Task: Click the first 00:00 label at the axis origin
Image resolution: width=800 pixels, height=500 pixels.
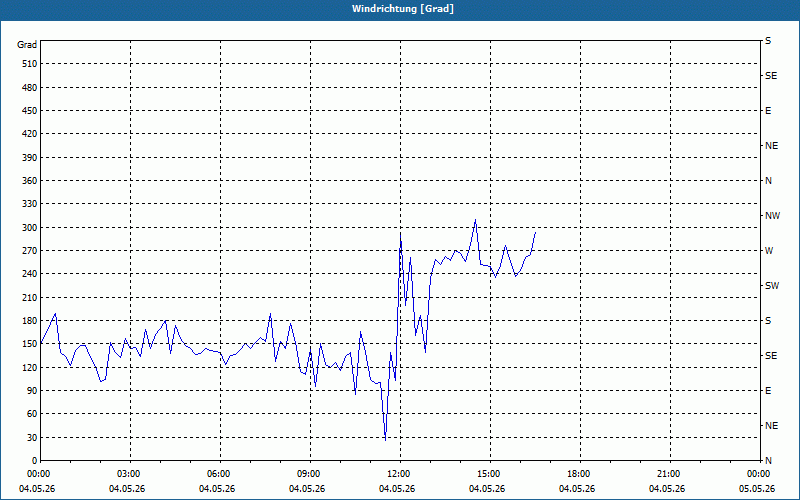Action: (39, 474)
